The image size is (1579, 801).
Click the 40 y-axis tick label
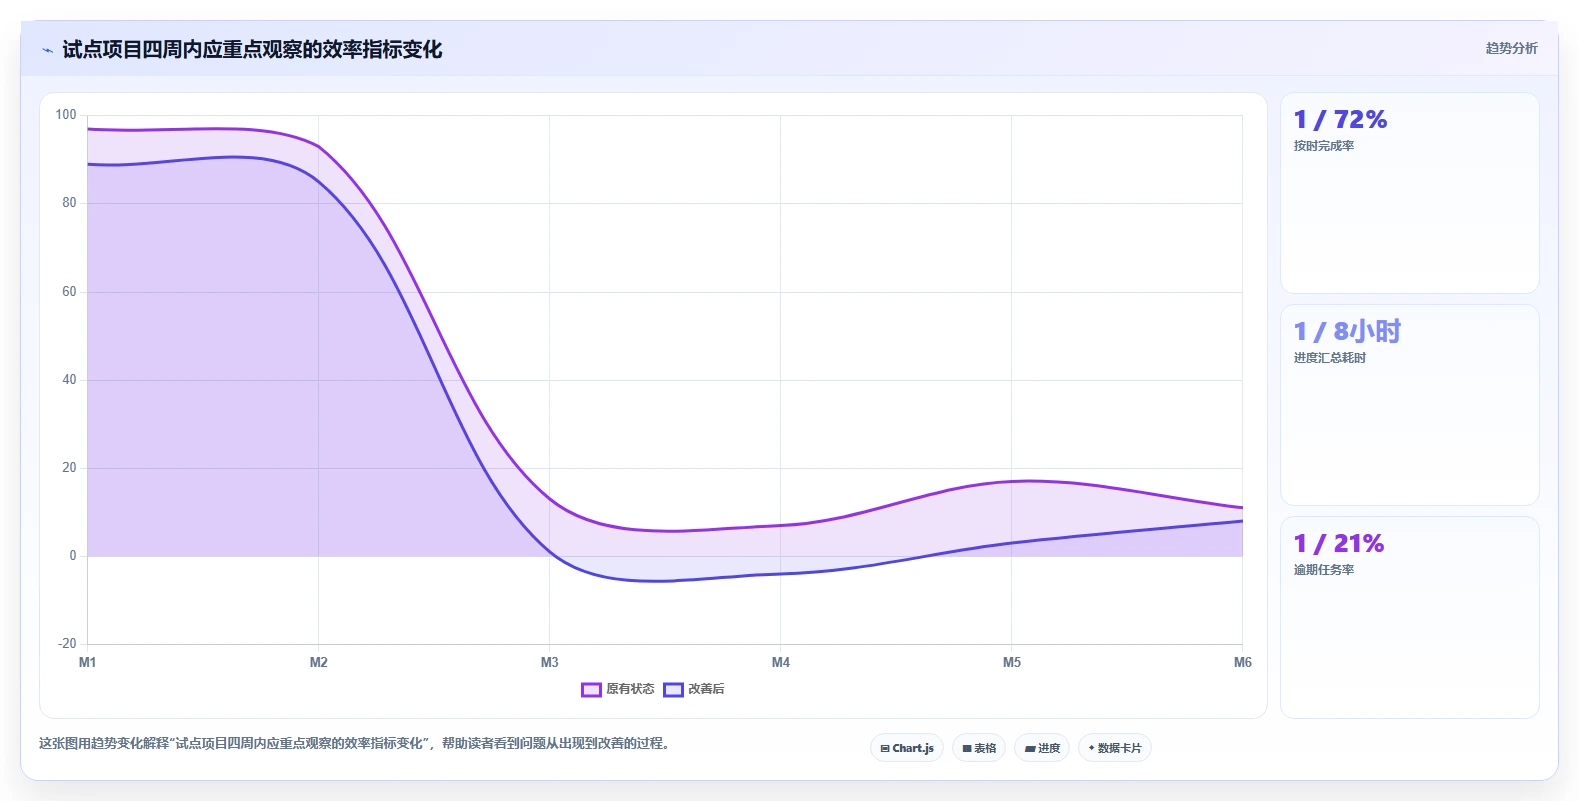tap(69, 380)
